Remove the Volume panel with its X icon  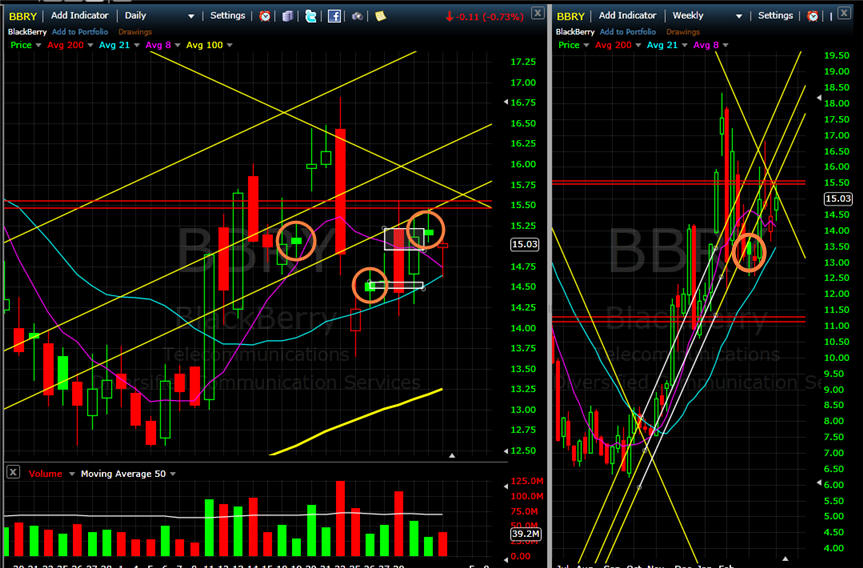pos(13,472)
